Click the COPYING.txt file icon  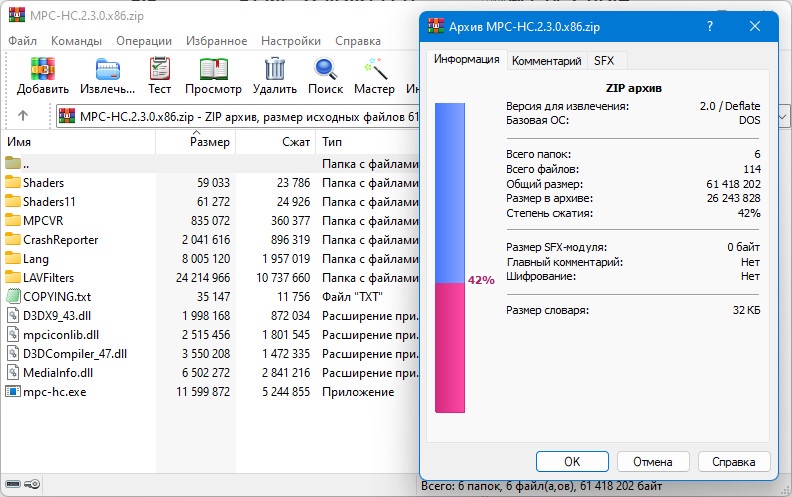(x=13, y=296)
